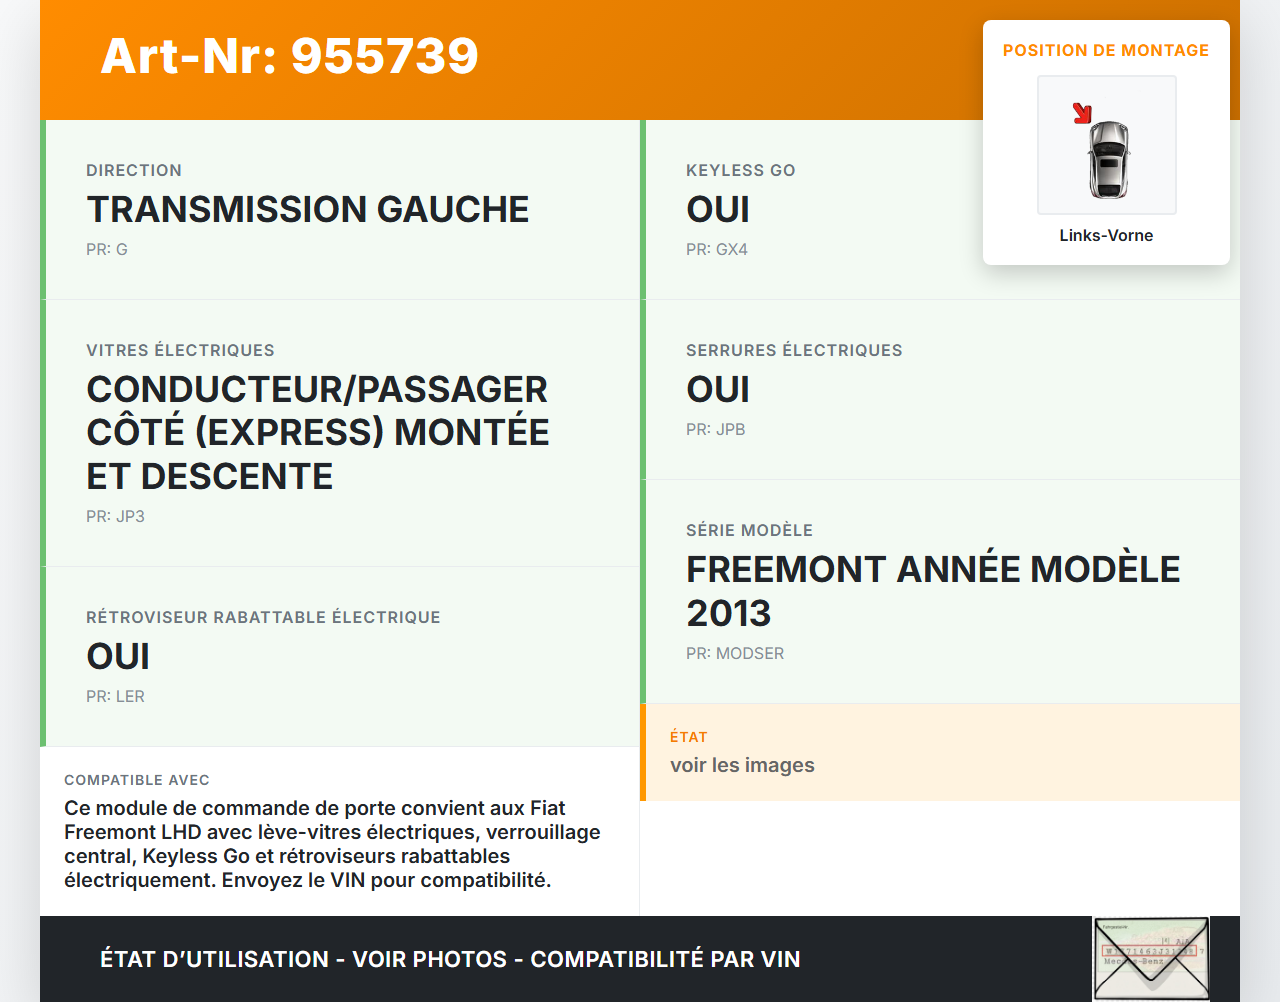Click the footer text "ÉTAT D'UTILISATION - VOIR PHOTOS - COMPATIBILITÉ PAR VIN"
This screenshot has height=1002, width=1280.
coord(450,959)
